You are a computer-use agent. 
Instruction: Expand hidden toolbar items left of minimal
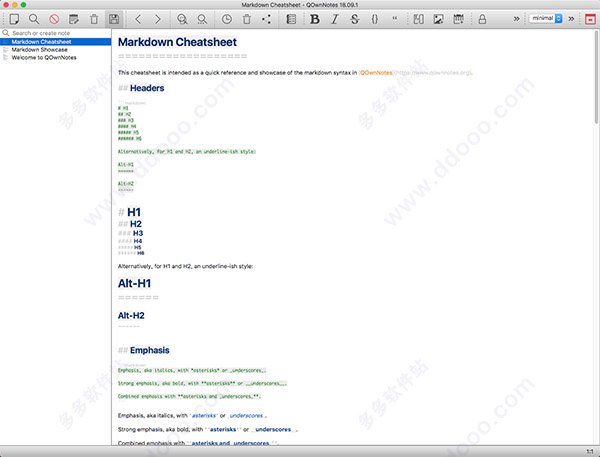[x=517, y=18]
